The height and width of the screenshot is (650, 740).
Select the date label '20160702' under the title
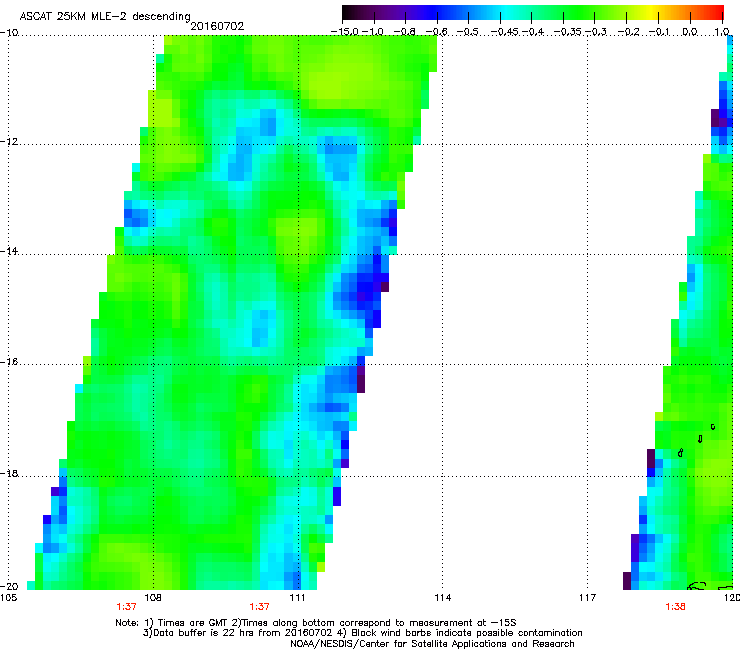[217, 26]
